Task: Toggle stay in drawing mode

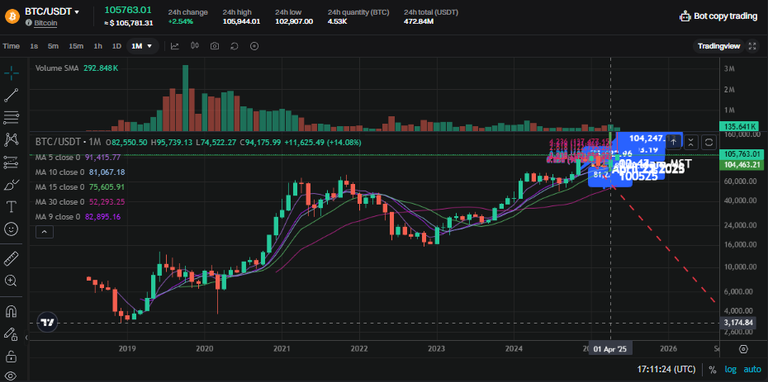Action: click(11, 334)
